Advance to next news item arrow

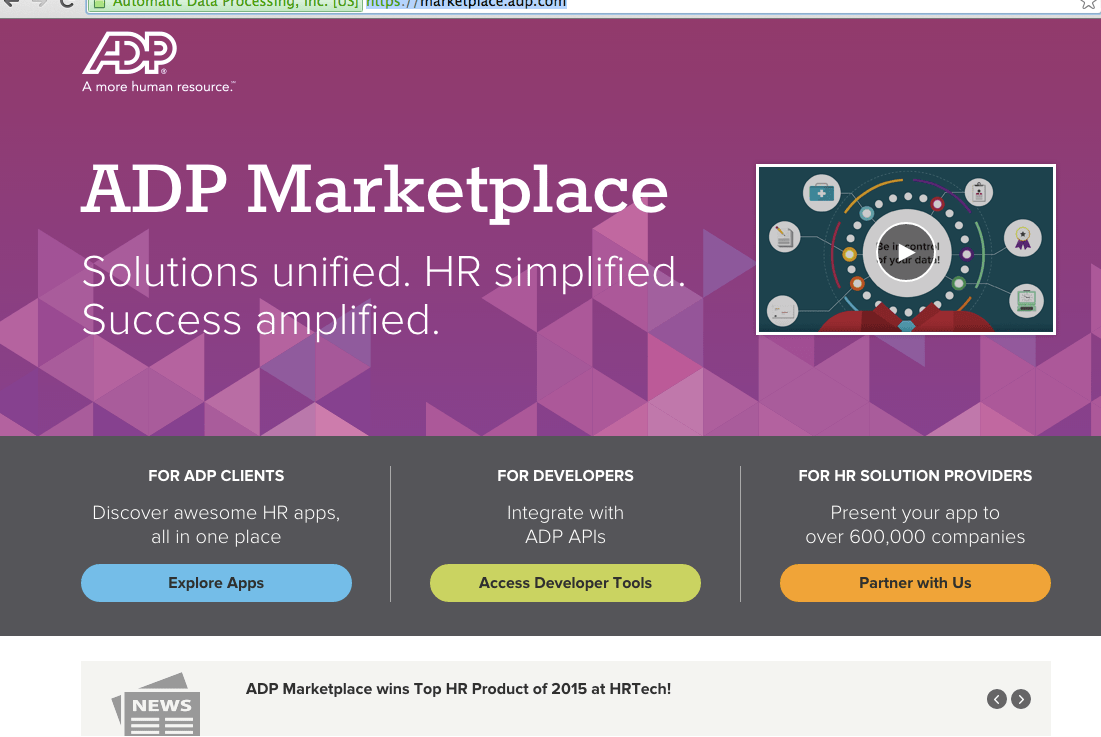(1020, 699)
